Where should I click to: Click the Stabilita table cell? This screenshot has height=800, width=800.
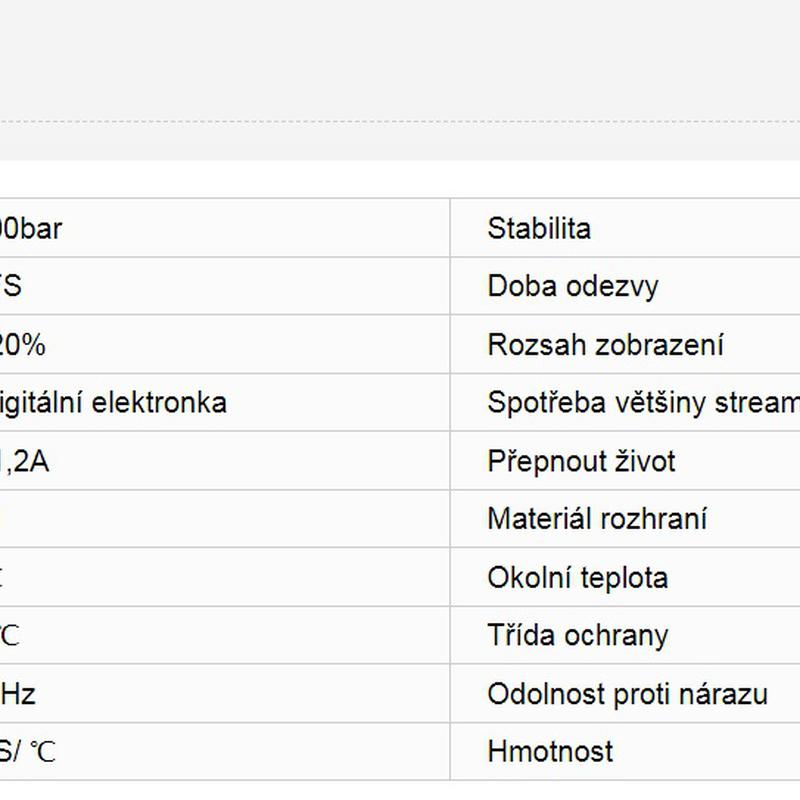point(539,228)
